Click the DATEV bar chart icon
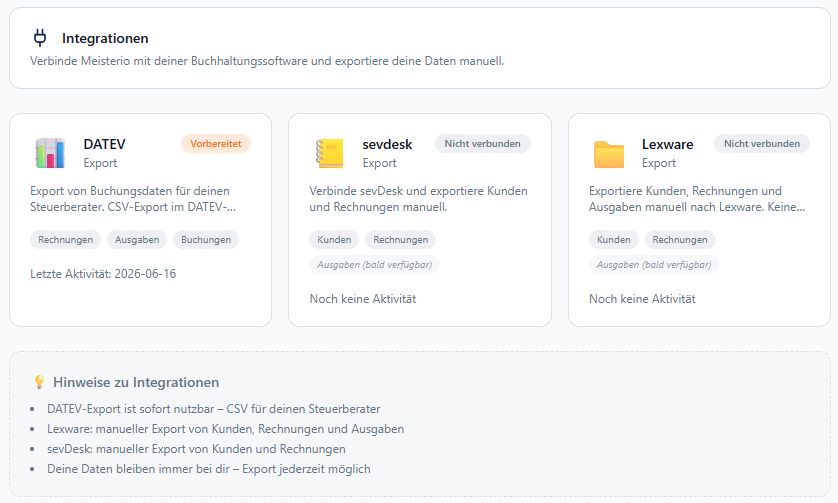Image resolution: width=838 pixels, height=503 pixels. tap(50, 153)
